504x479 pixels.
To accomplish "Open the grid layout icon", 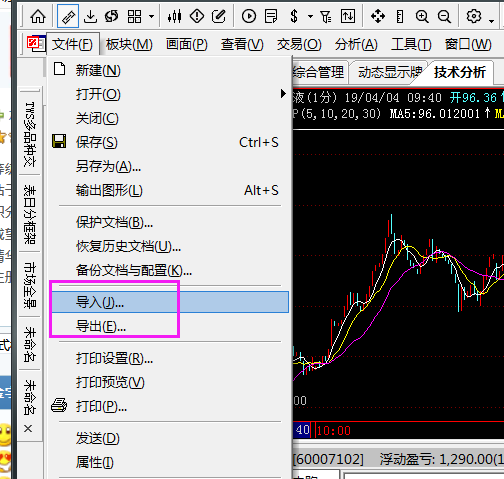I will click(x=135, y=16).
